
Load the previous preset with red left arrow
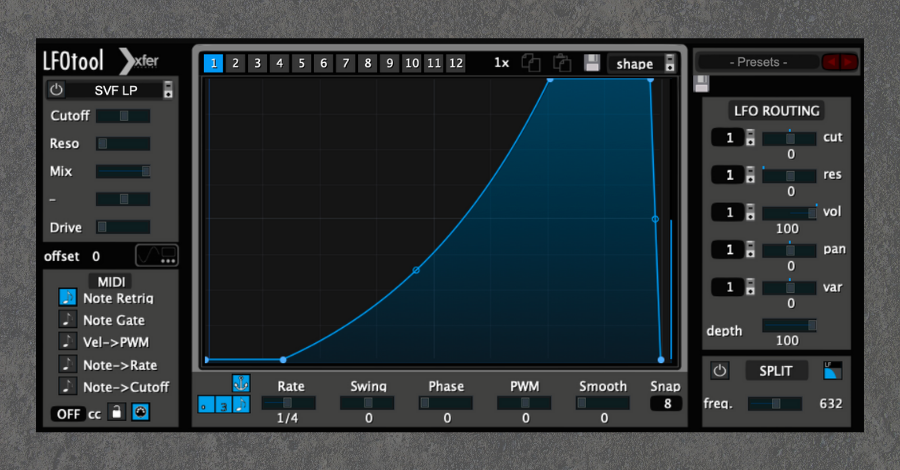coord(831,62)
